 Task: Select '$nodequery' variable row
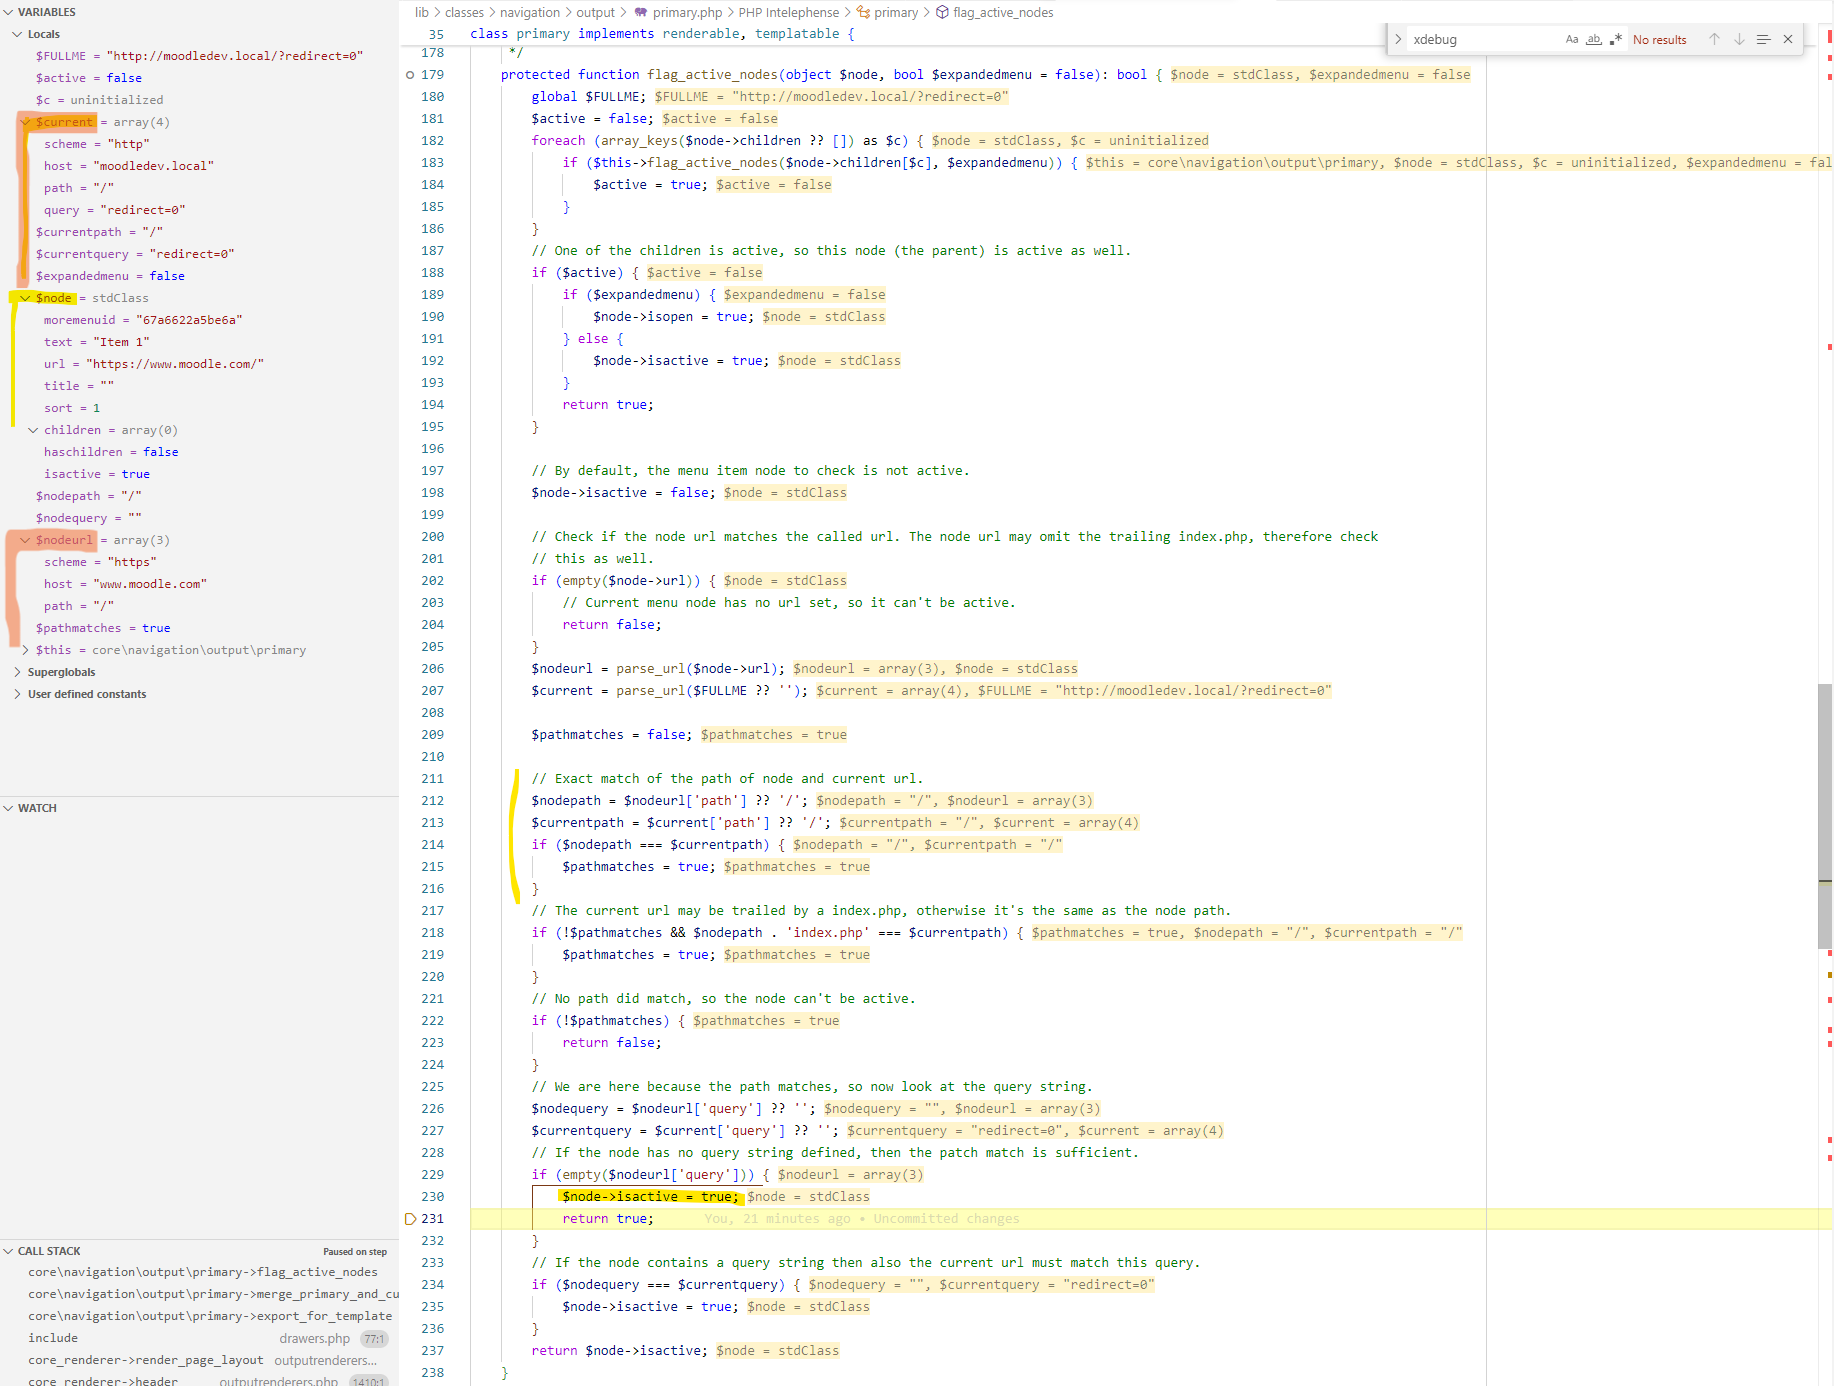pyautogui.click(x=200, y=518)
